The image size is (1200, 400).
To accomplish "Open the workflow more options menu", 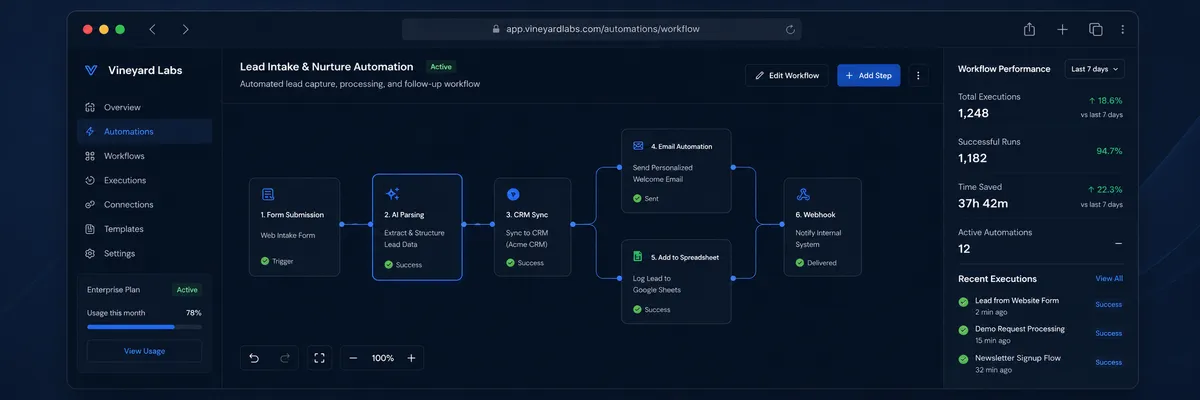I will 919,75.
